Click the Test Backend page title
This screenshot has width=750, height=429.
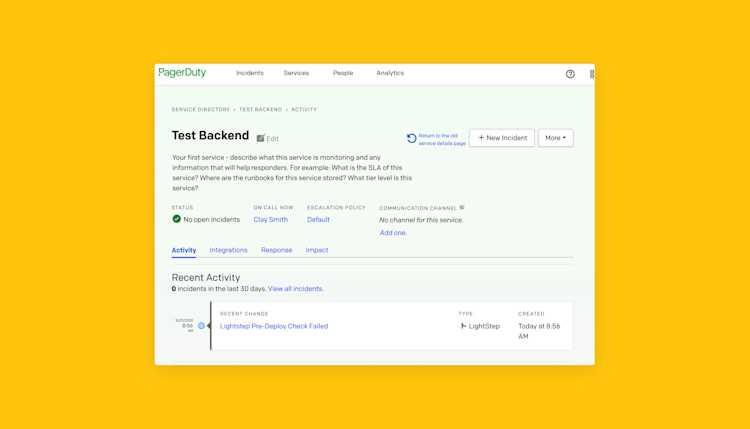click(x=210, y=135)
